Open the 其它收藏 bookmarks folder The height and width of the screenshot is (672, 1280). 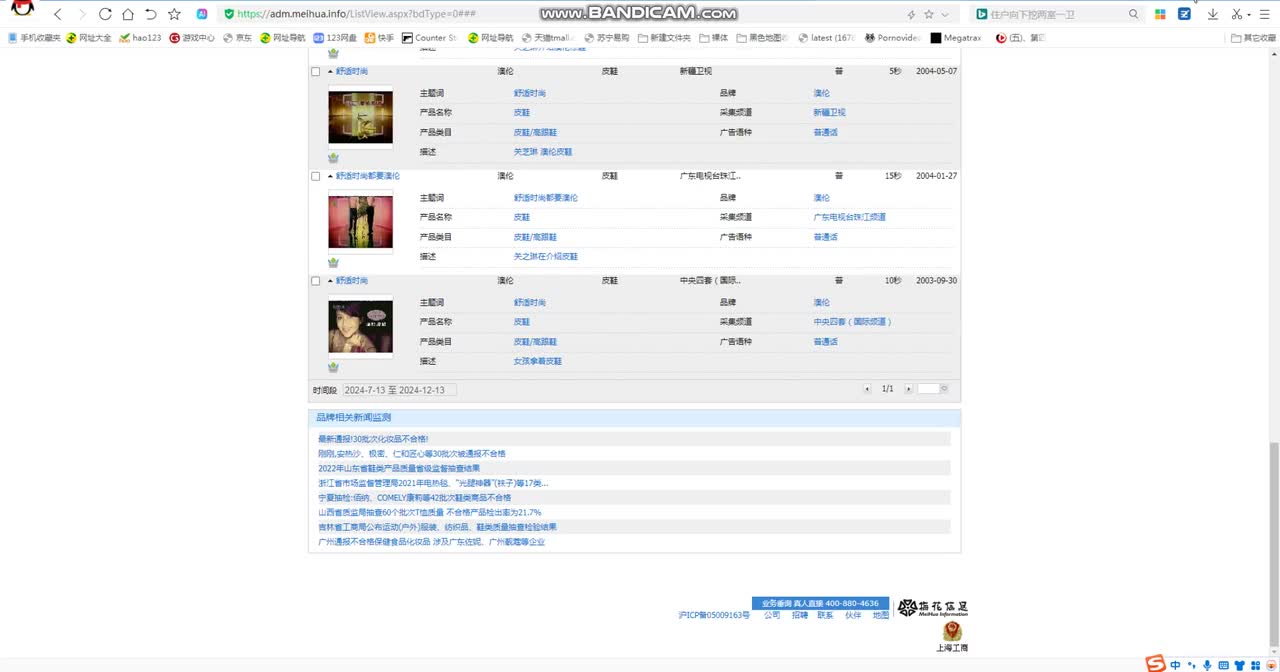tap(1253, 38)
